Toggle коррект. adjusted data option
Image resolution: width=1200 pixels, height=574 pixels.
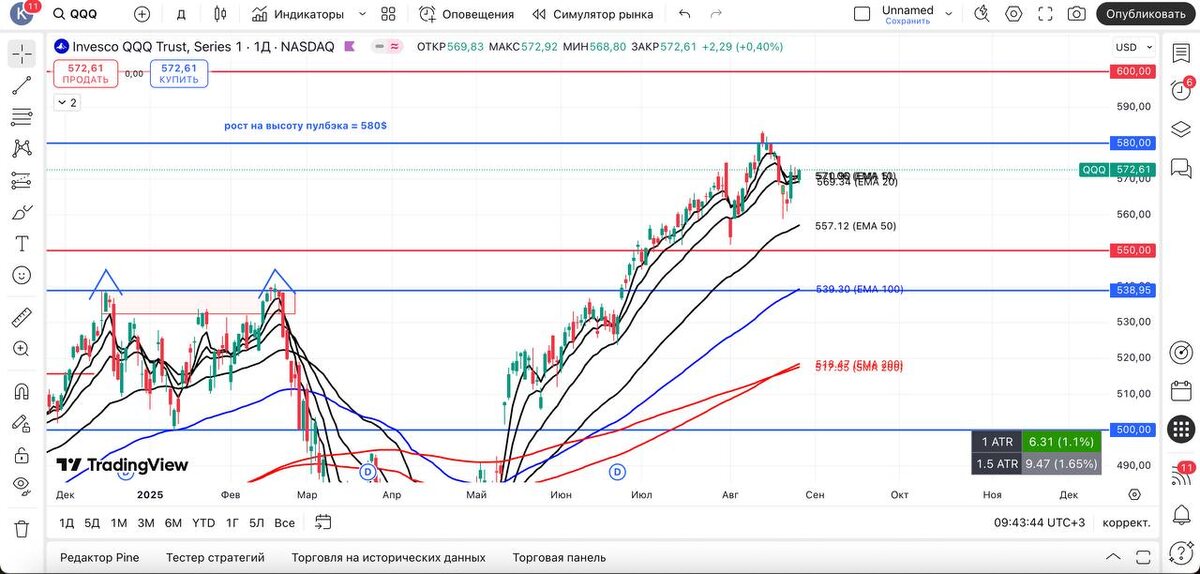pyautogui.click(x=1126, y=523)
